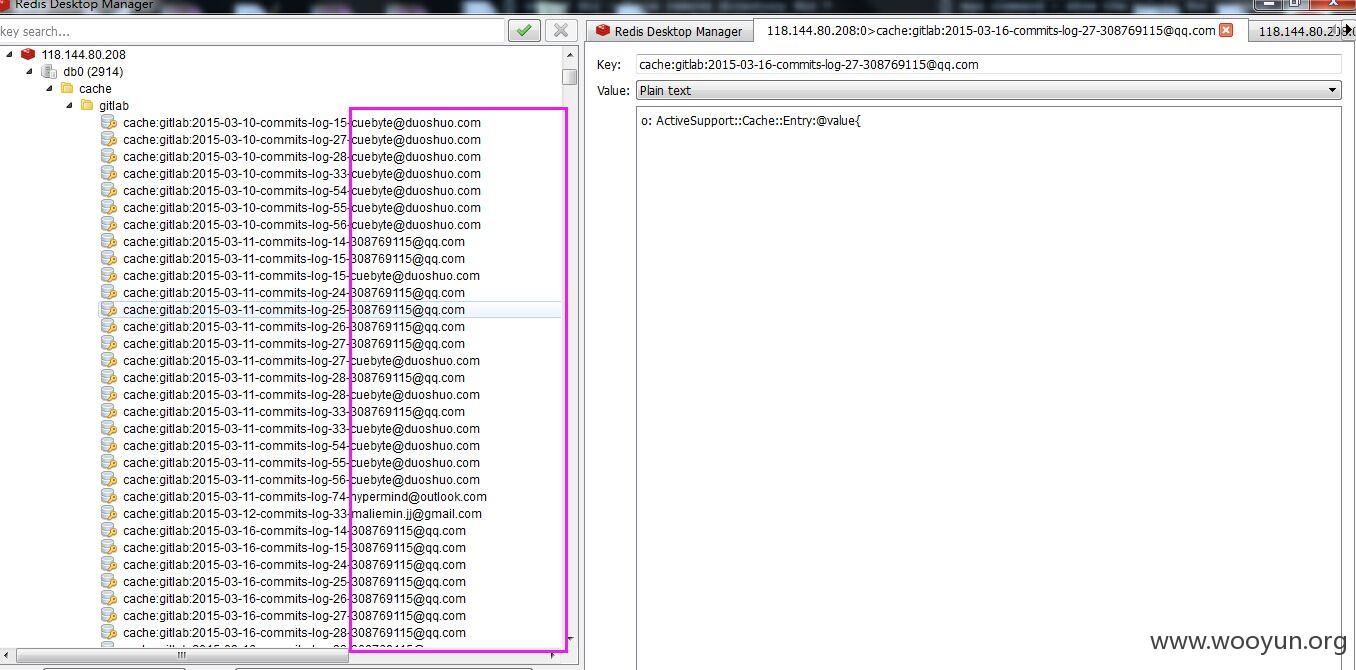Click the key icon of 2015-03-16-commits-log-14 entry
Viewport: 1356px width, 670px height.
pyautogui.click(x=109, y=530)
